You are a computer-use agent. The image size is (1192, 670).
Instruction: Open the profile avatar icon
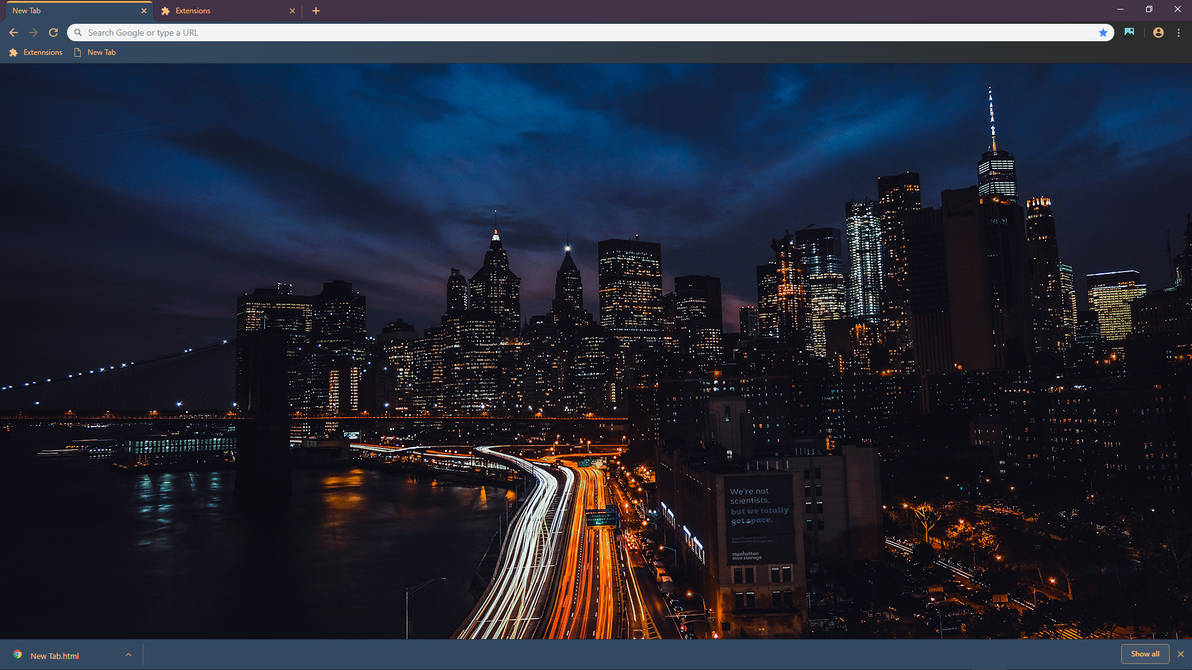[x=1157, y=32]
